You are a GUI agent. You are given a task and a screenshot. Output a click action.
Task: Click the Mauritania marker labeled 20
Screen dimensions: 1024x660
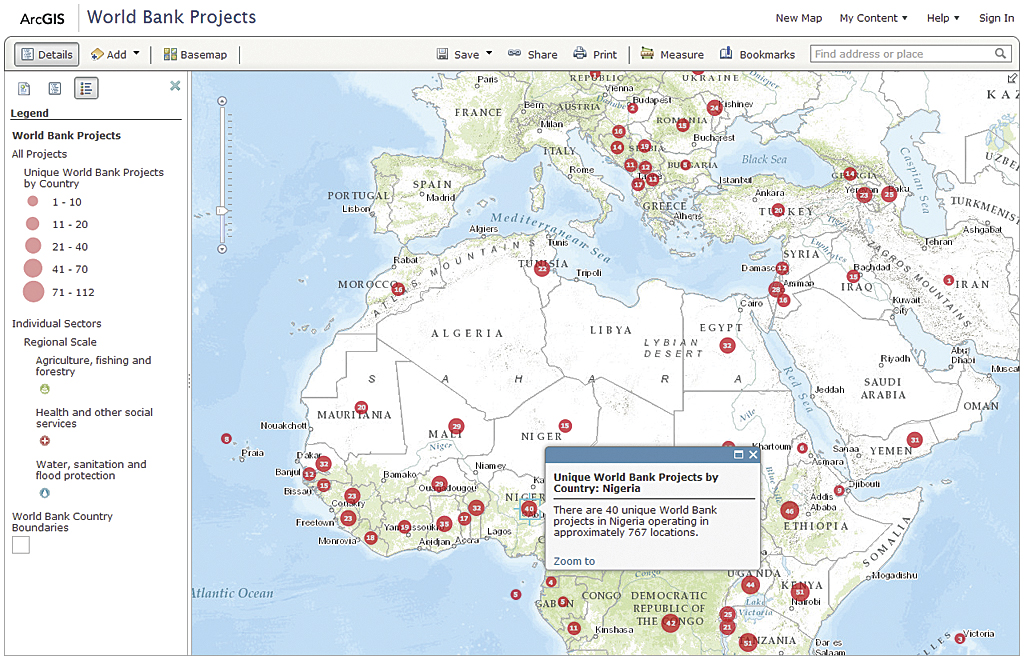[x=361, y=407]
